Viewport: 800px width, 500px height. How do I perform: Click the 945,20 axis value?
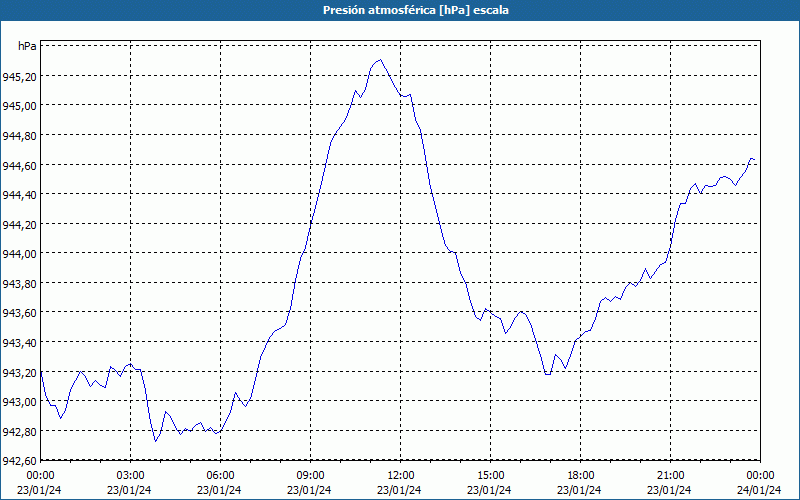pos(19,77)
